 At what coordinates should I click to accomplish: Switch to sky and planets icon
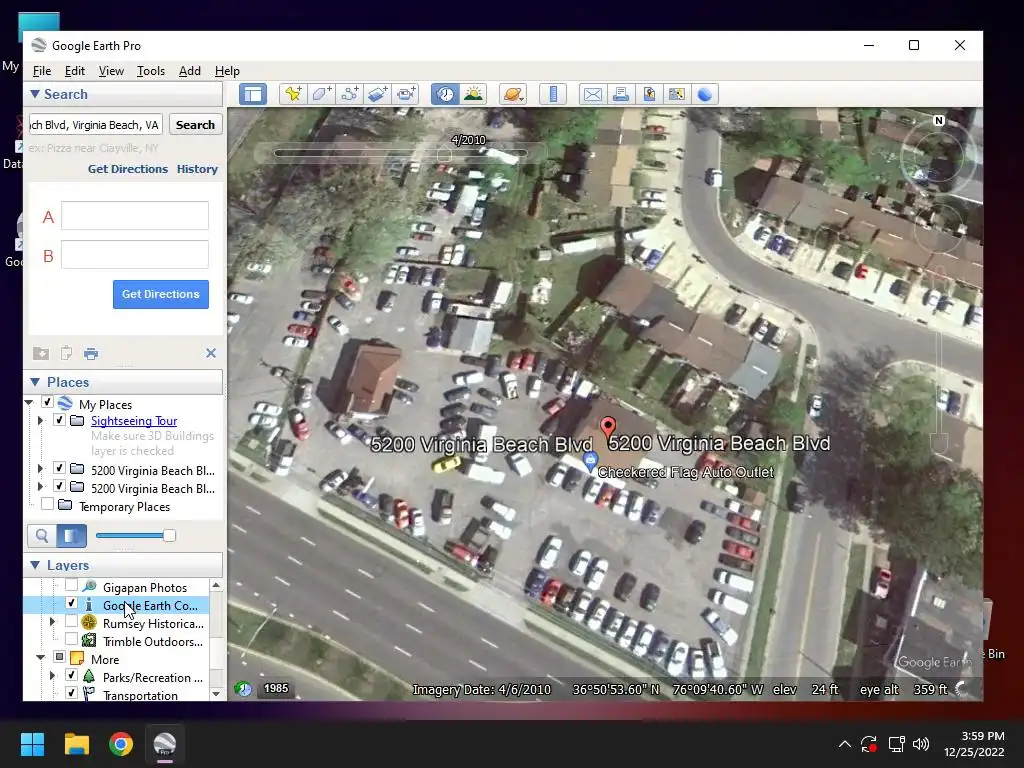coord(513,94)
